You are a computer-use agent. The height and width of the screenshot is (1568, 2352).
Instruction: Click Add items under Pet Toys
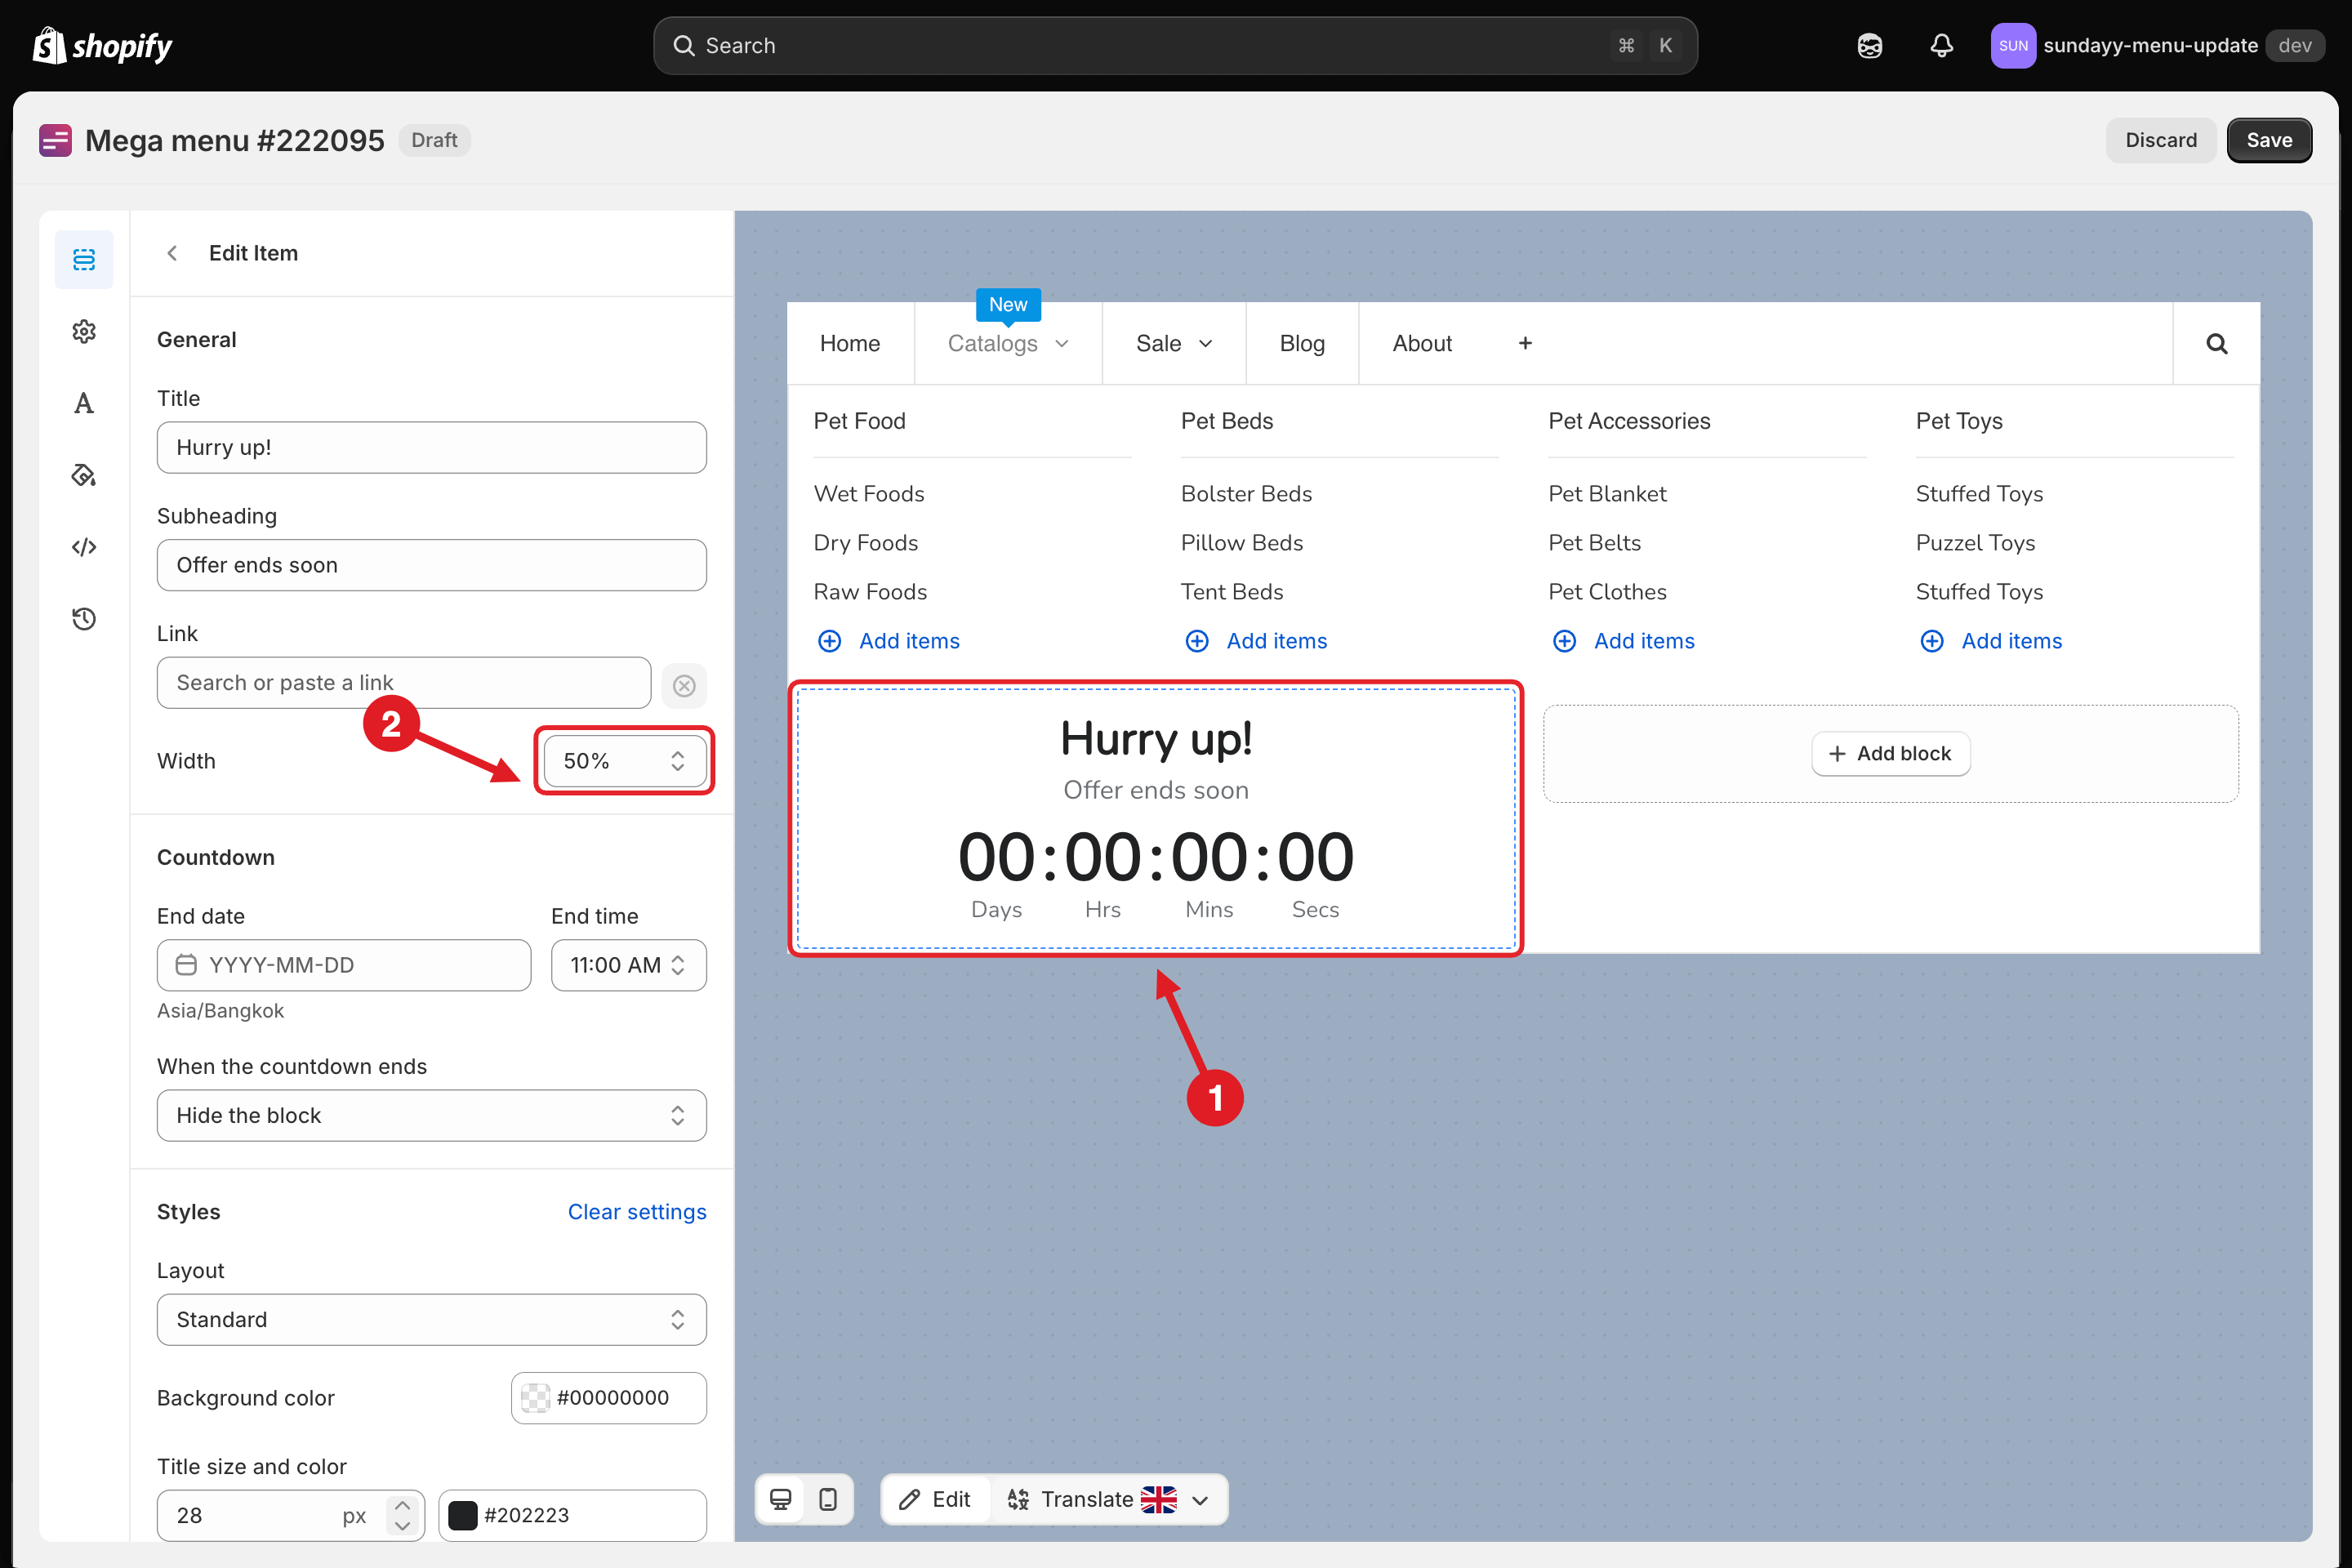point(1991,641)
